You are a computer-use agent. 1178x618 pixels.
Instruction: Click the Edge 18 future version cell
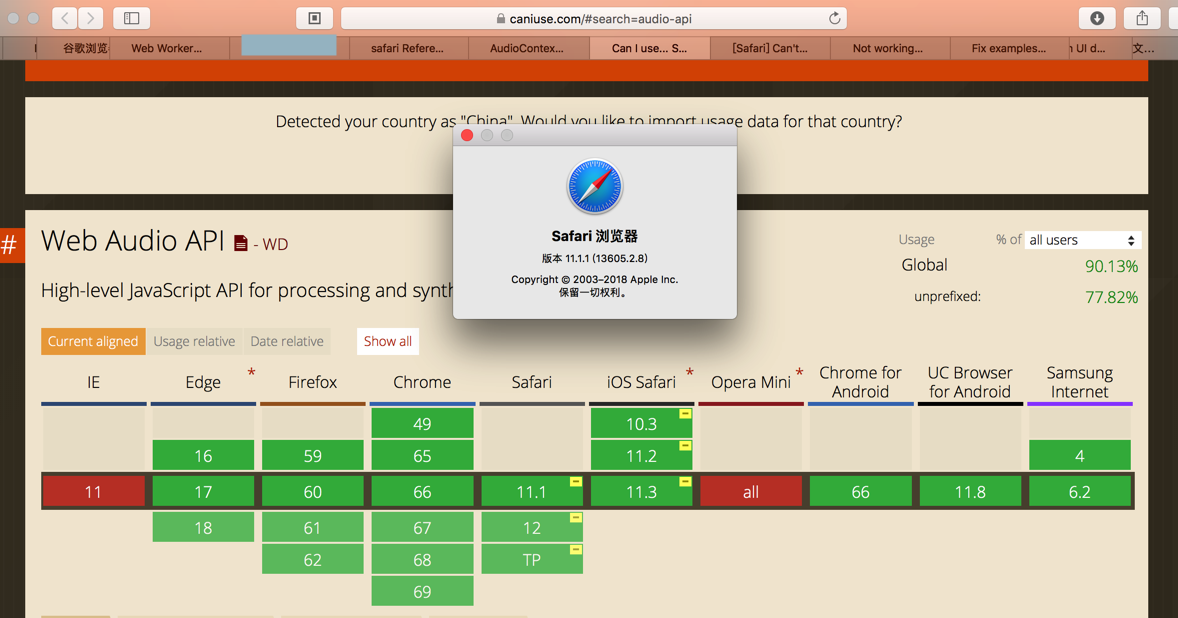point(203,527)
